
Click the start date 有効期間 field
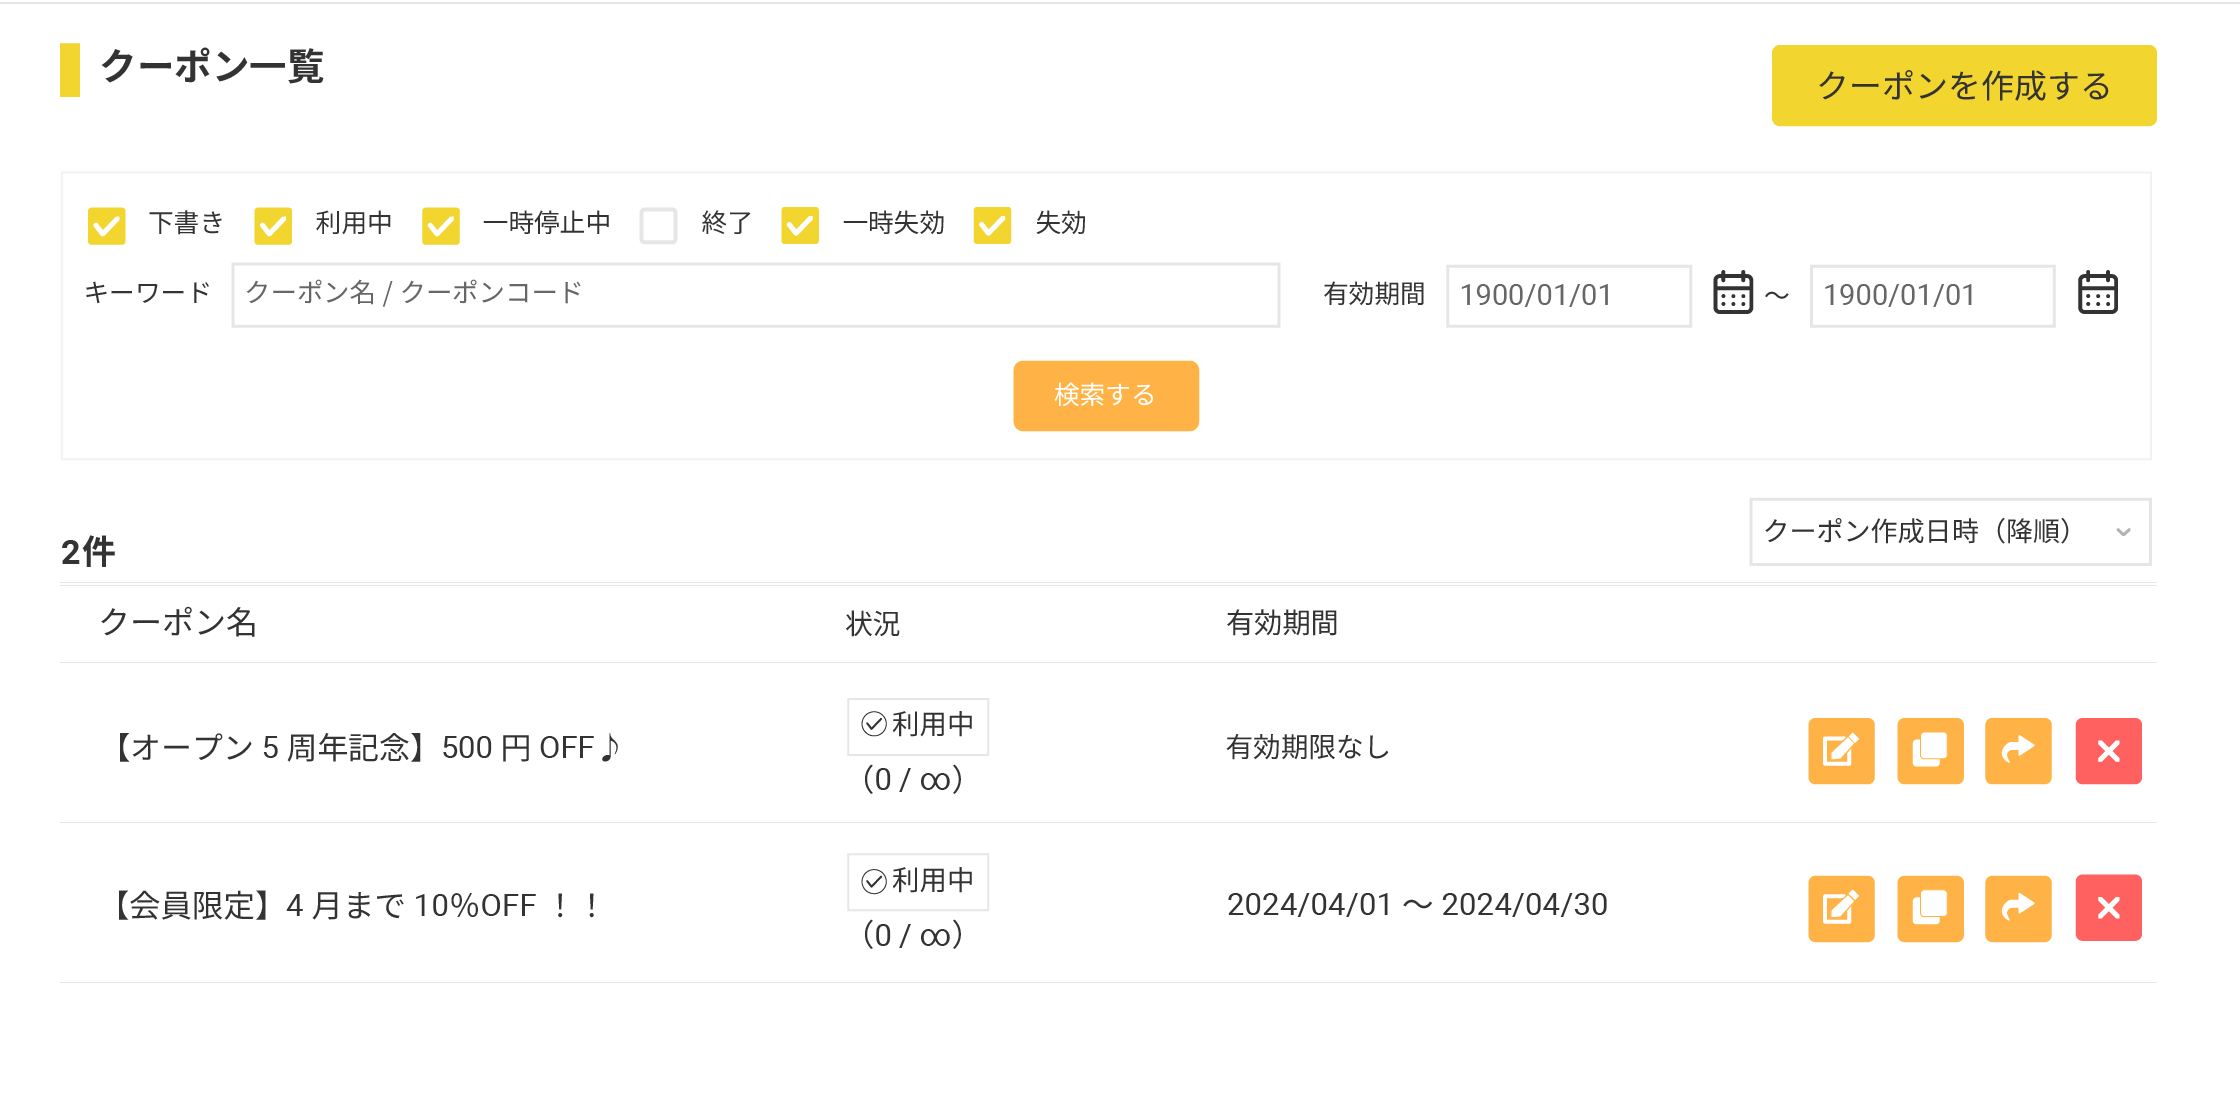[x=1568, y=296]
